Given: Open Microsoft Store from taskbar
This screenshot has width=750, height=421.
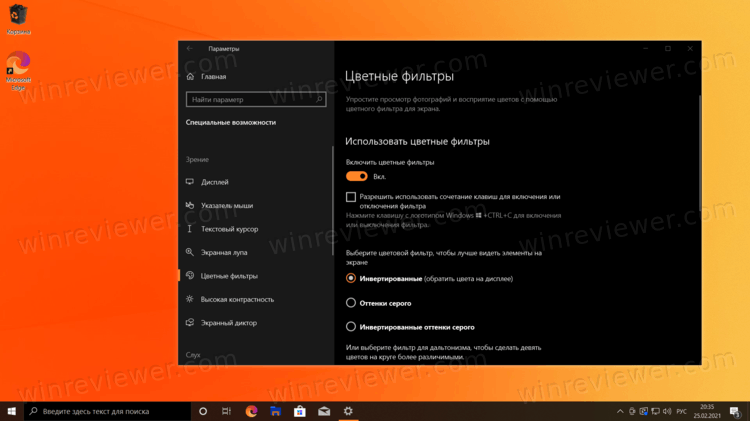Looking at the screenshot, I should pos(300,411).
